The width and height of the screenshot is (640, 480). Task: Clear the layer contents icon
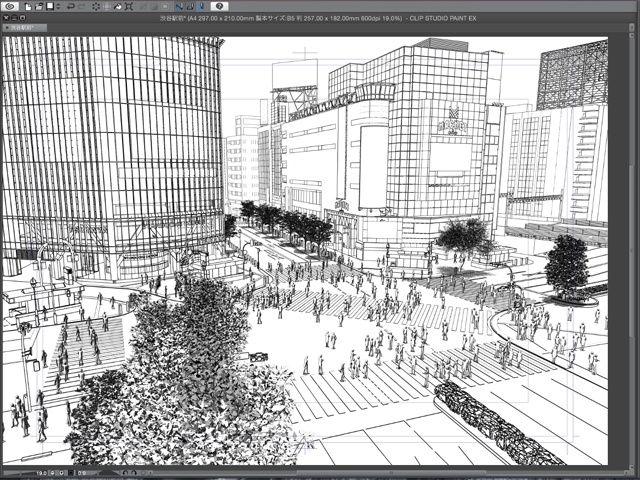tap(96, 6)
